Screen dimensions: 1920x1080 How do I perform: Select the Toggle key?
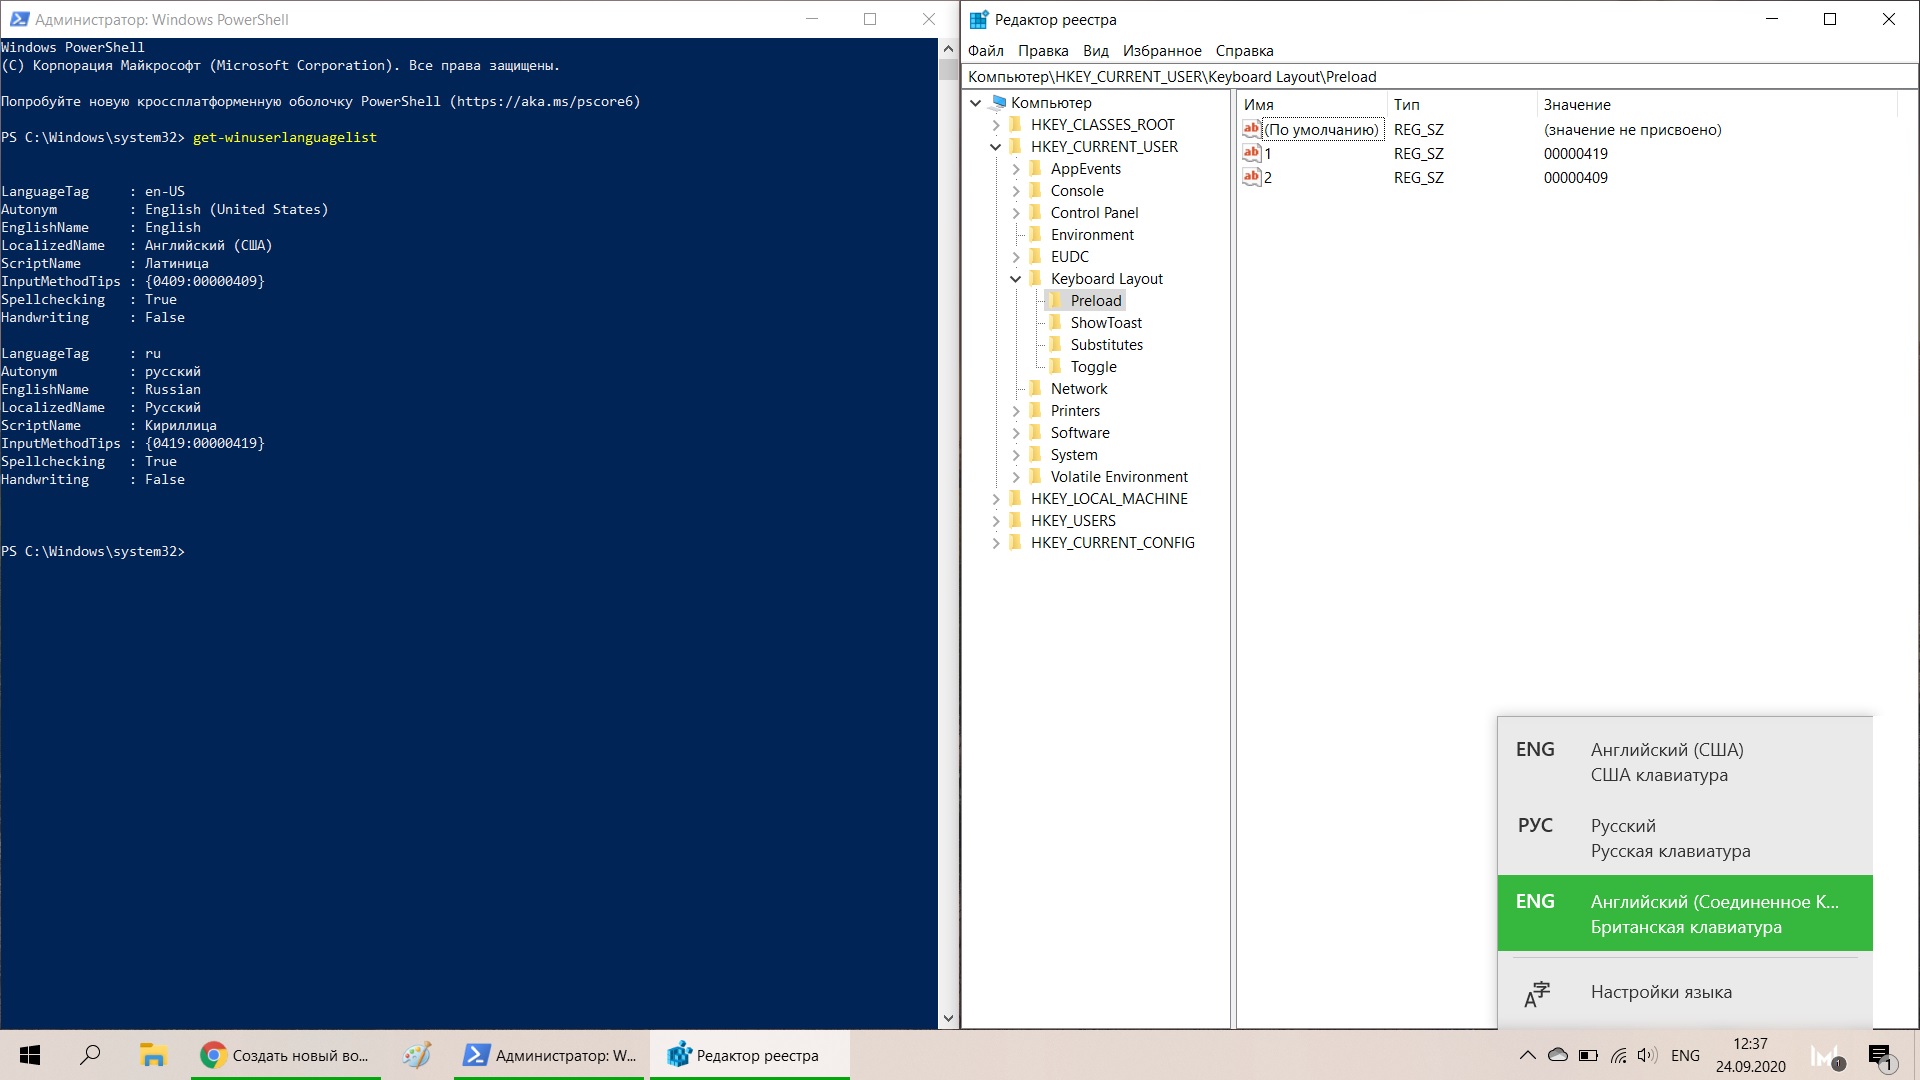1093,367
